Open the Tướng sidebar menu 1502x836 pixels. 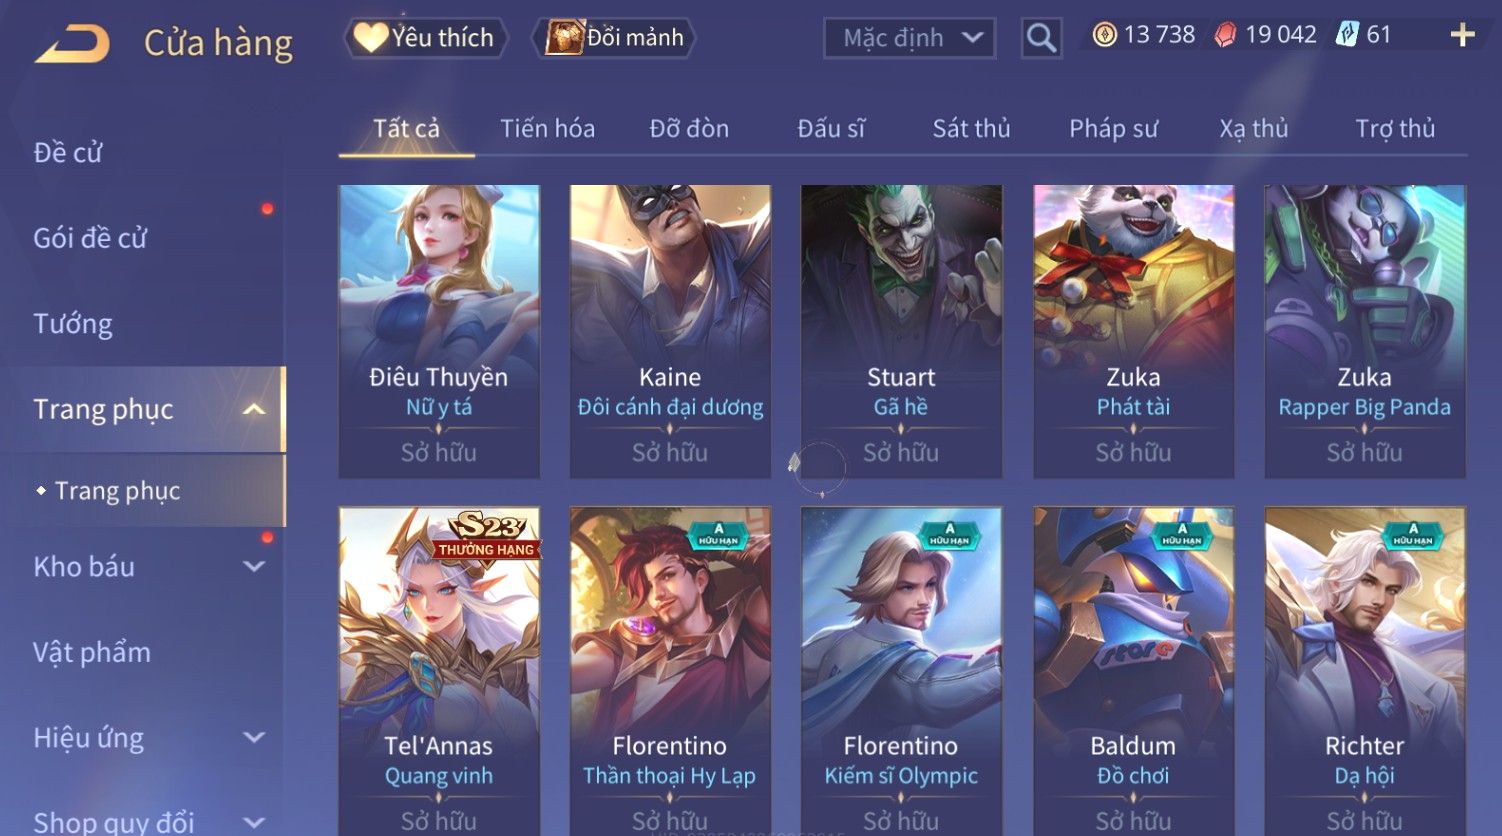click(73, 324)
